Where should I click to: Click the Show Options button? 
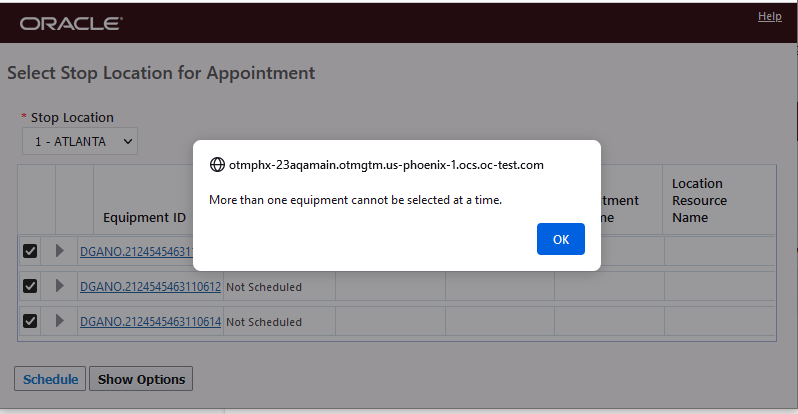pos(141,379)
